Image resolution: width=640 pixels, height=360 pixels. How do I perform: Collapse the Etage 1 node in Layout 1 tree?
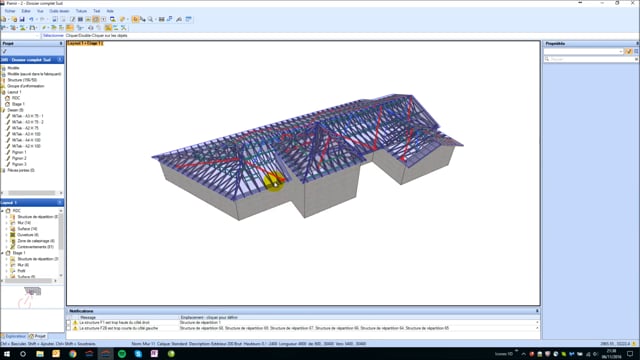pos(2,253)
